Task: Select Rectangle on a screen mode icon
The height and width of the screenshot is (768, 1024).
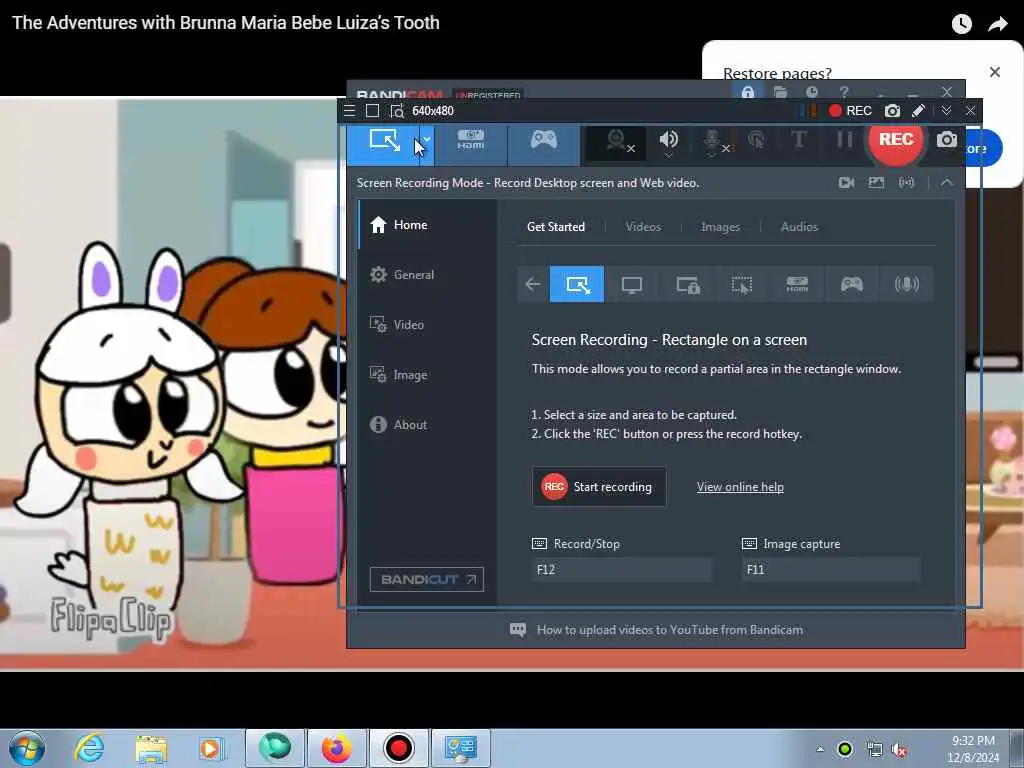Action: (577, 284)
